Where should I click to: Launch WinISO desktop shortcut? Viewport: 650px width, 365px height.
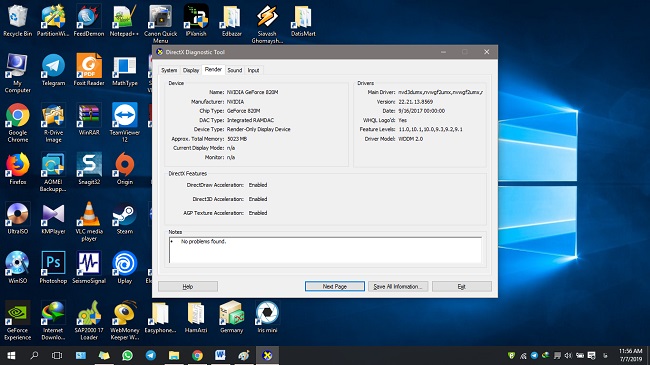(17, 267)
